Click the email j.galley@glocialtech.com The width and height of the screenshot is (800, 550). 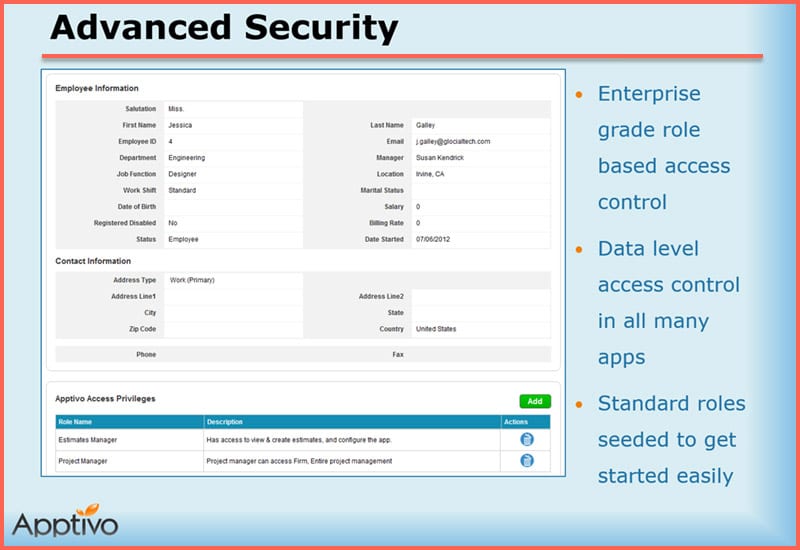click(x=453, y=142)
